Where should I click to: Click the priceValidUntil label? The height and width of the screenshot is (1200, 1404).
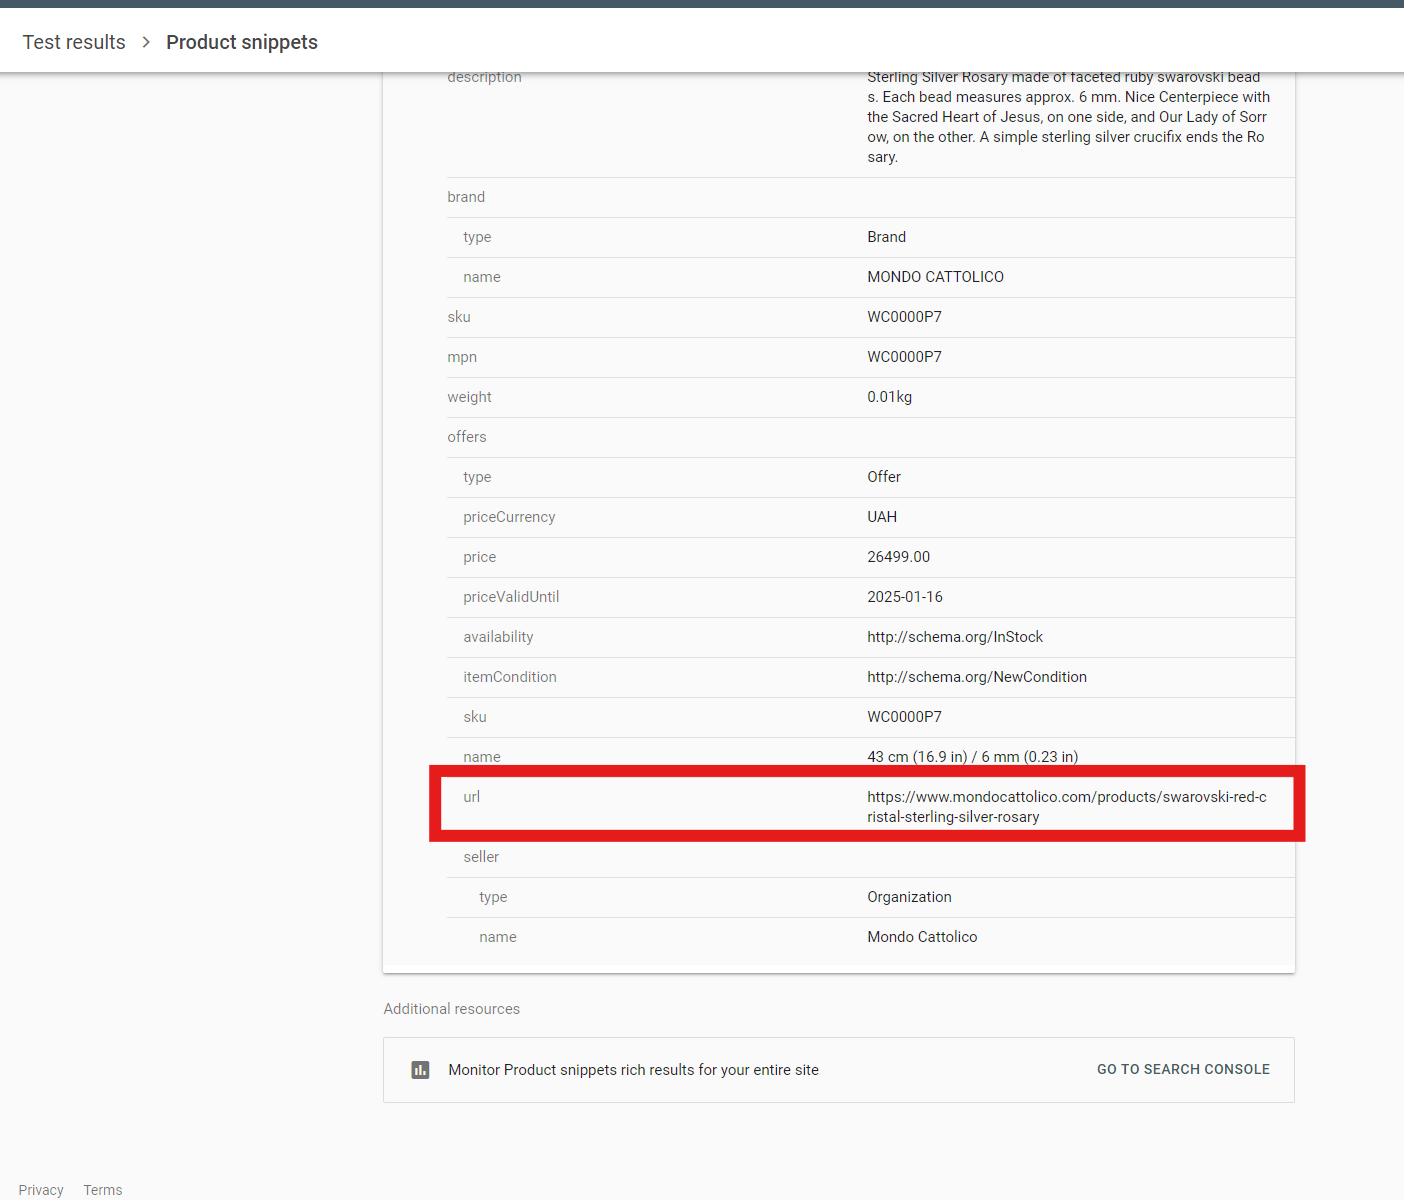tap(511, 597)
